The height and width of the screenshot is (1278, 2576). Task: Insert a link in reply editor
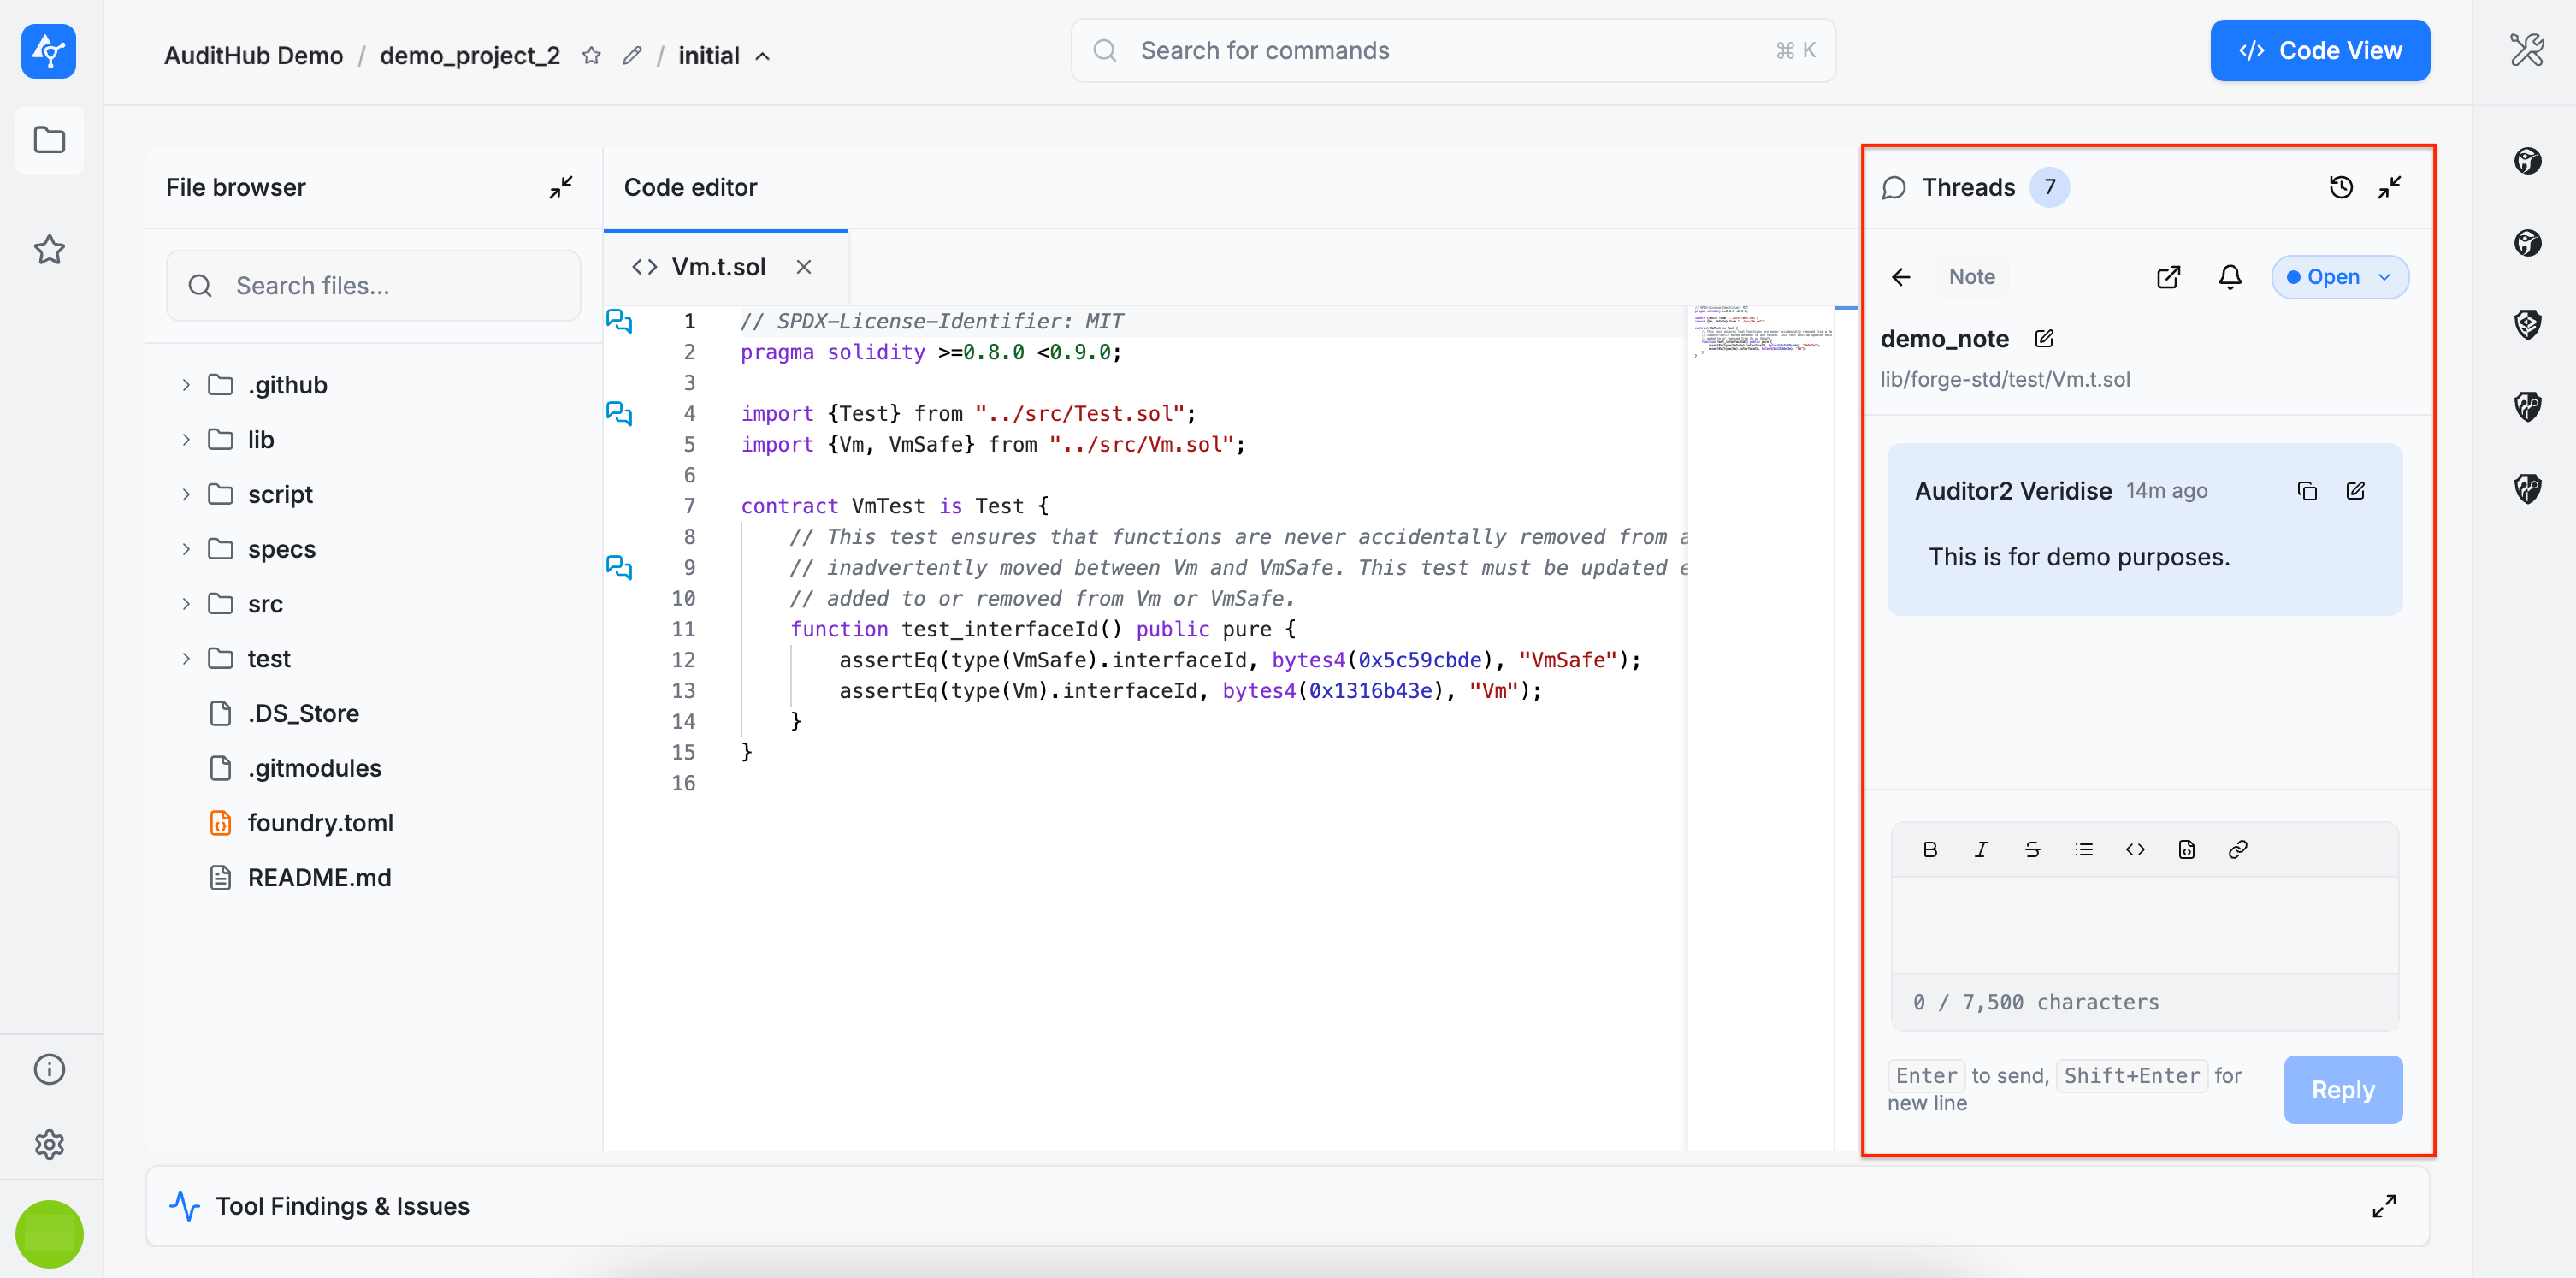pyautogui.click(x=2238, y=849)
